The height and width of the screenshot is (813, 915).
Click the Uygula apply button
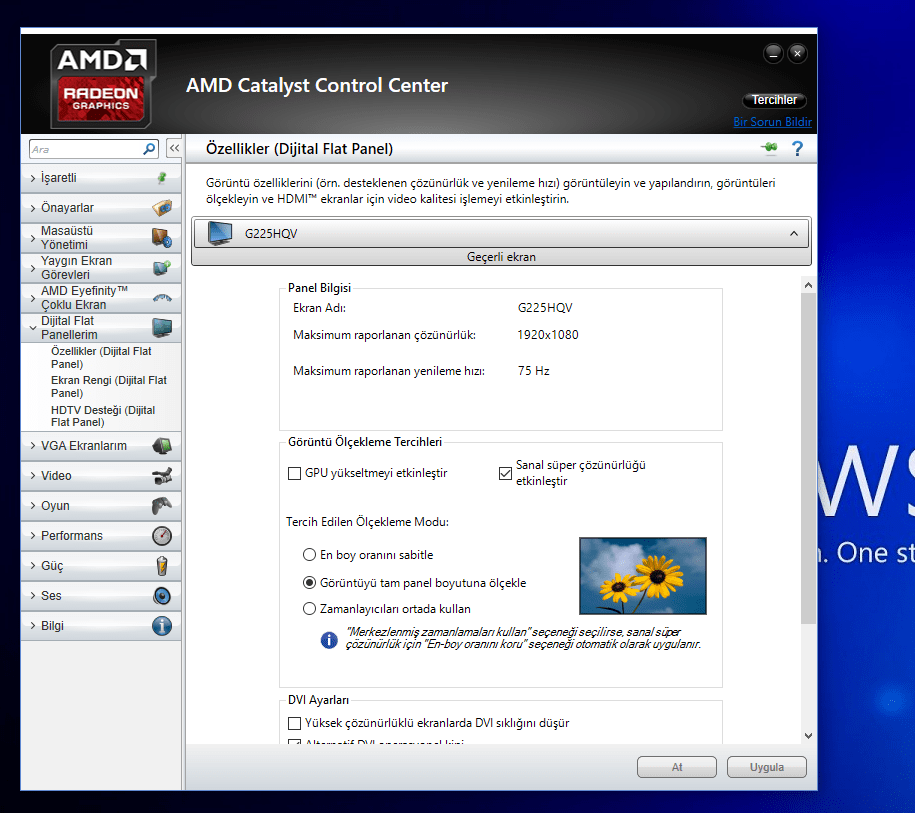pyautogui.click(x=767, y=767)
